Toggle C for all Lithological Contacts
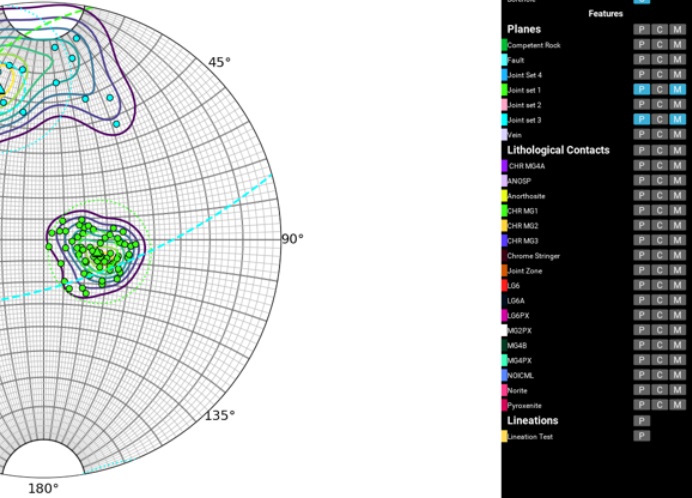The image size is (692, 498). click(659, 151)
